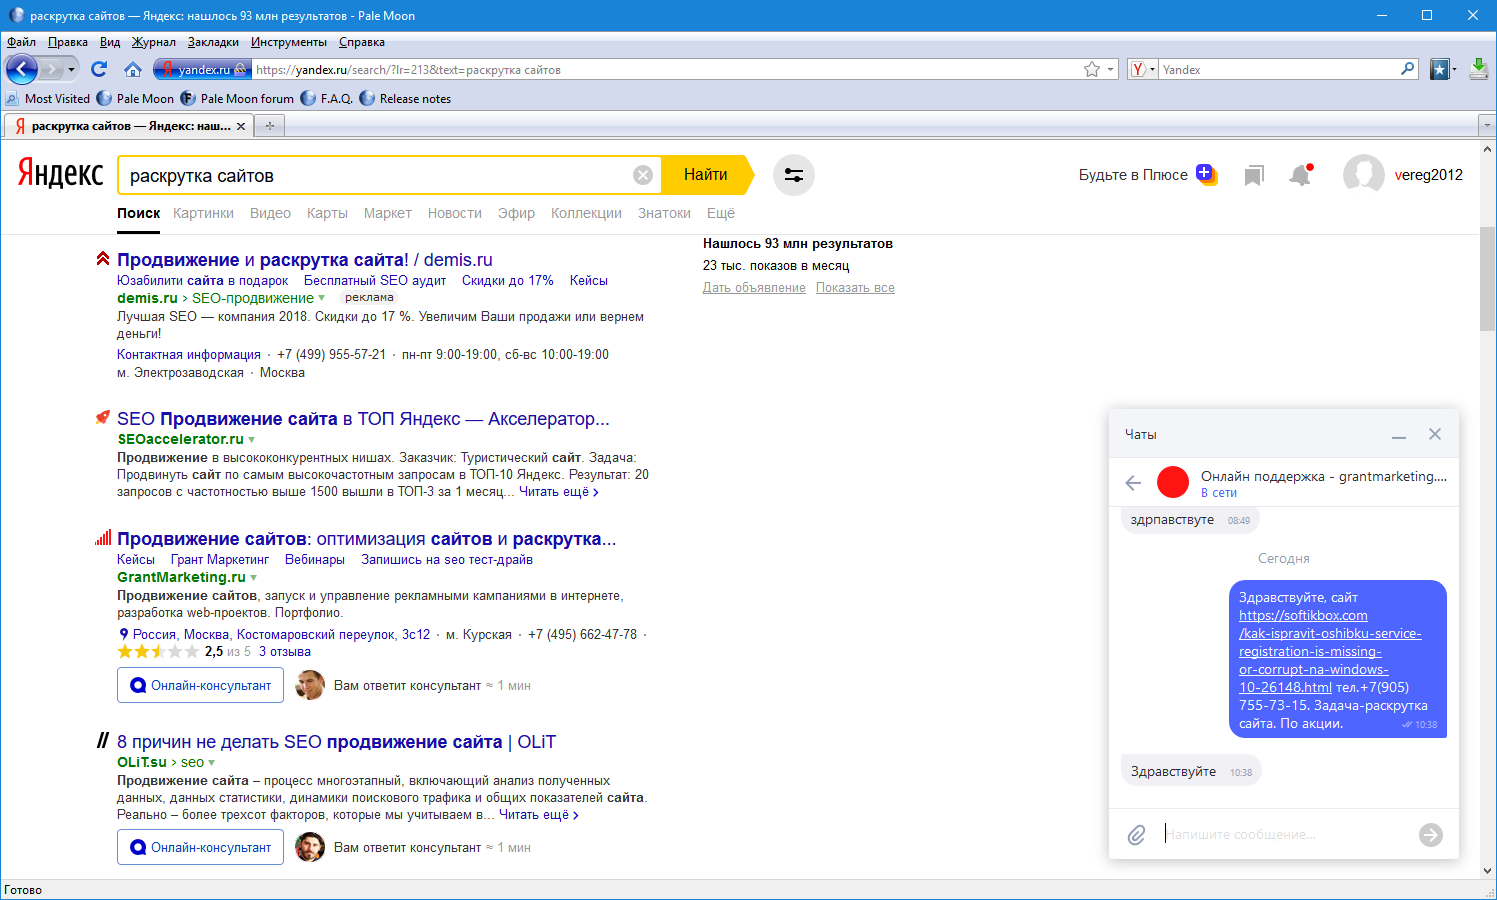This screenshot has width=1497, height=900.
Task: Expand the OLiT.su seo options arrow
Action: (x=211, y=762)
